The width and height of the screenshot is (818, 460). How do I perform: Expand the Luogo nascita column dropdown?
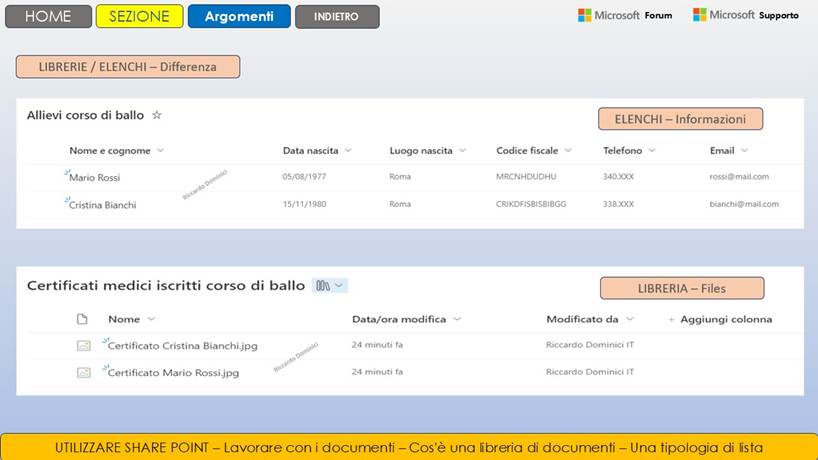[x=462, y=150]
